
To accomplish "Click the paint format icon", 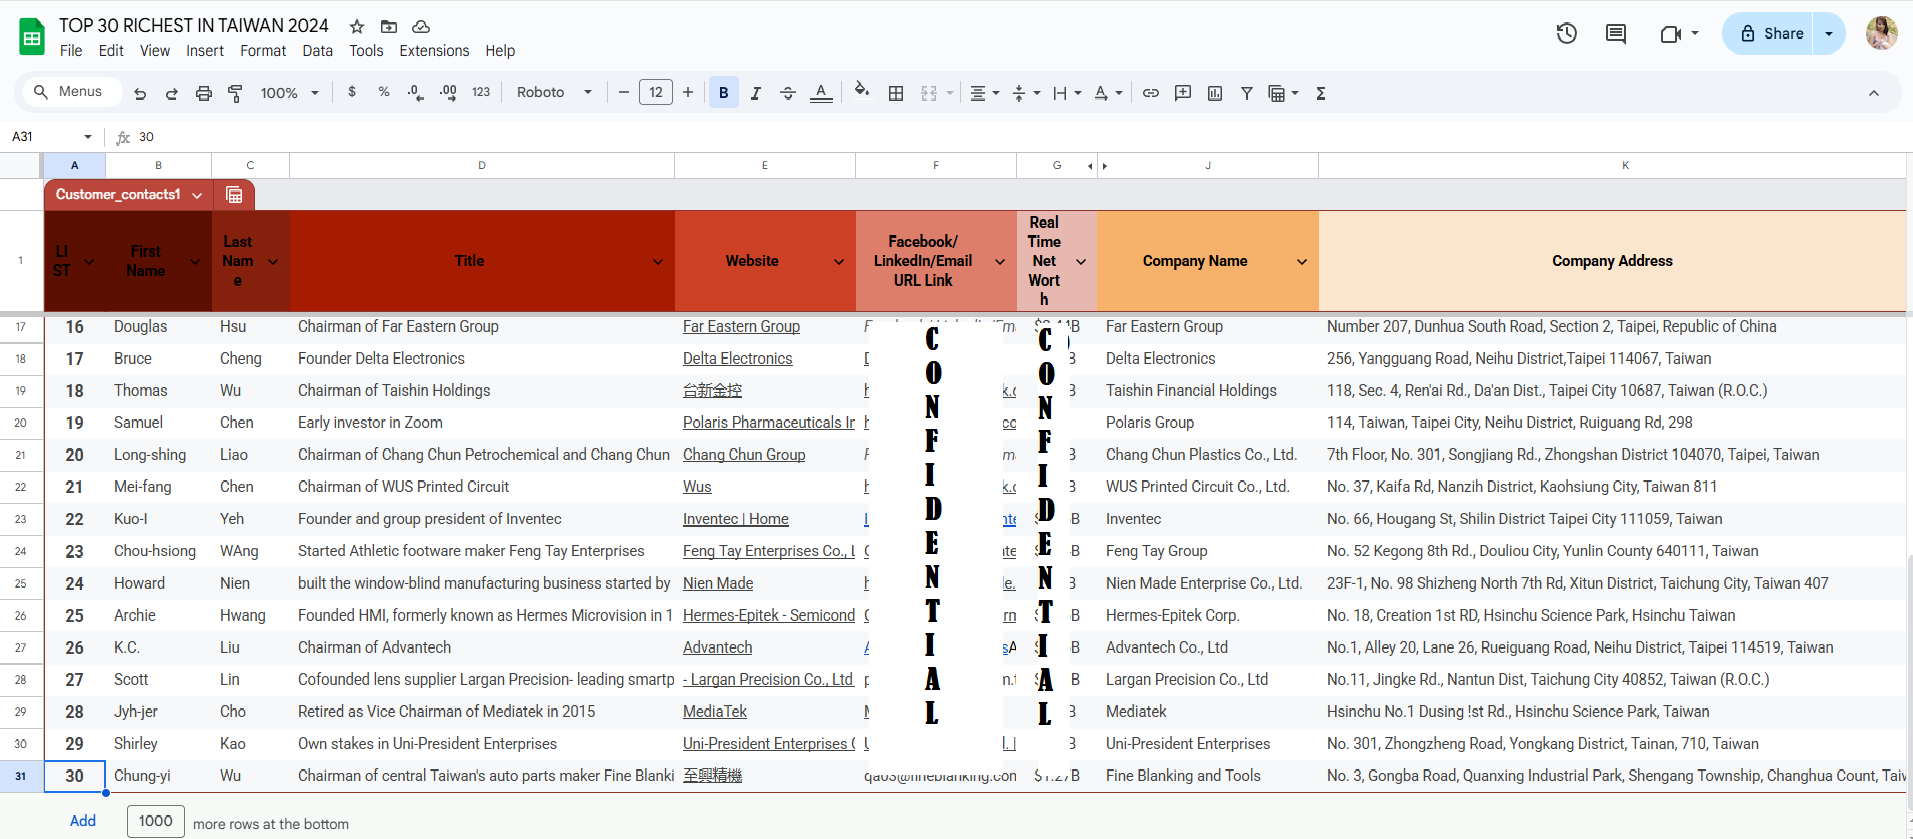I will tap(235, 93).
